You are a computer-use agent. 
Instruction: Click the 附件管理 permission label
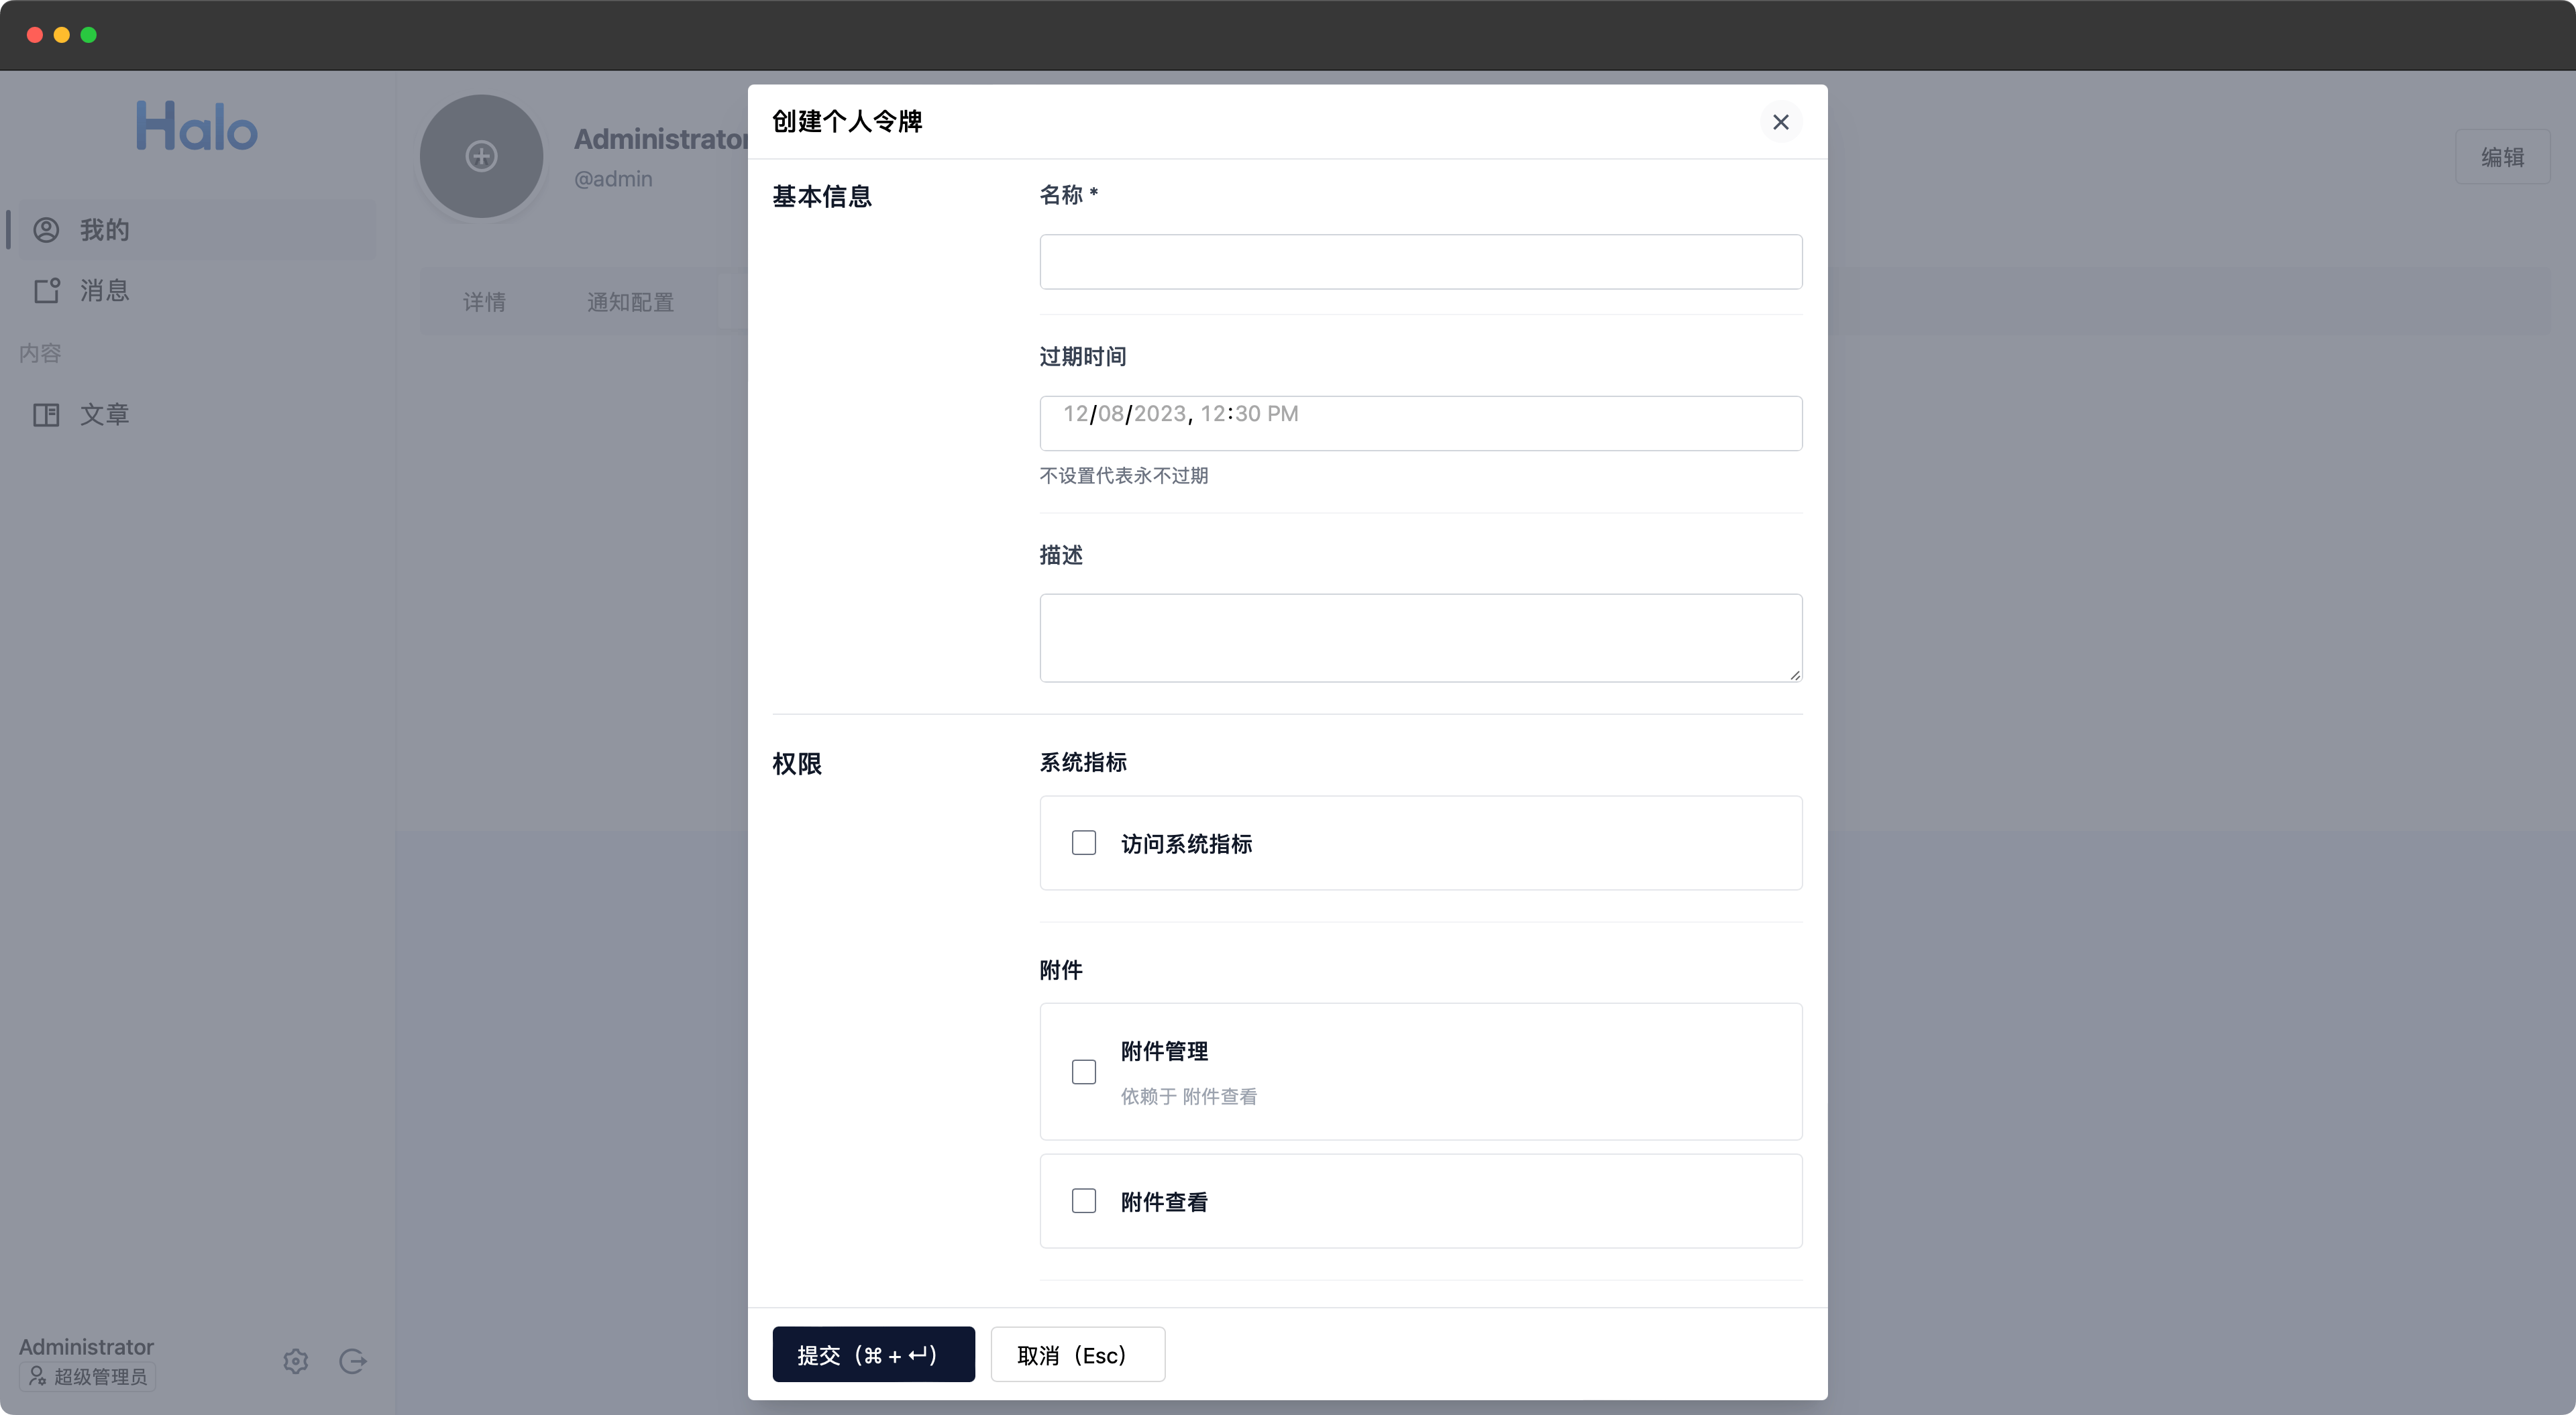(1164, 1051)
